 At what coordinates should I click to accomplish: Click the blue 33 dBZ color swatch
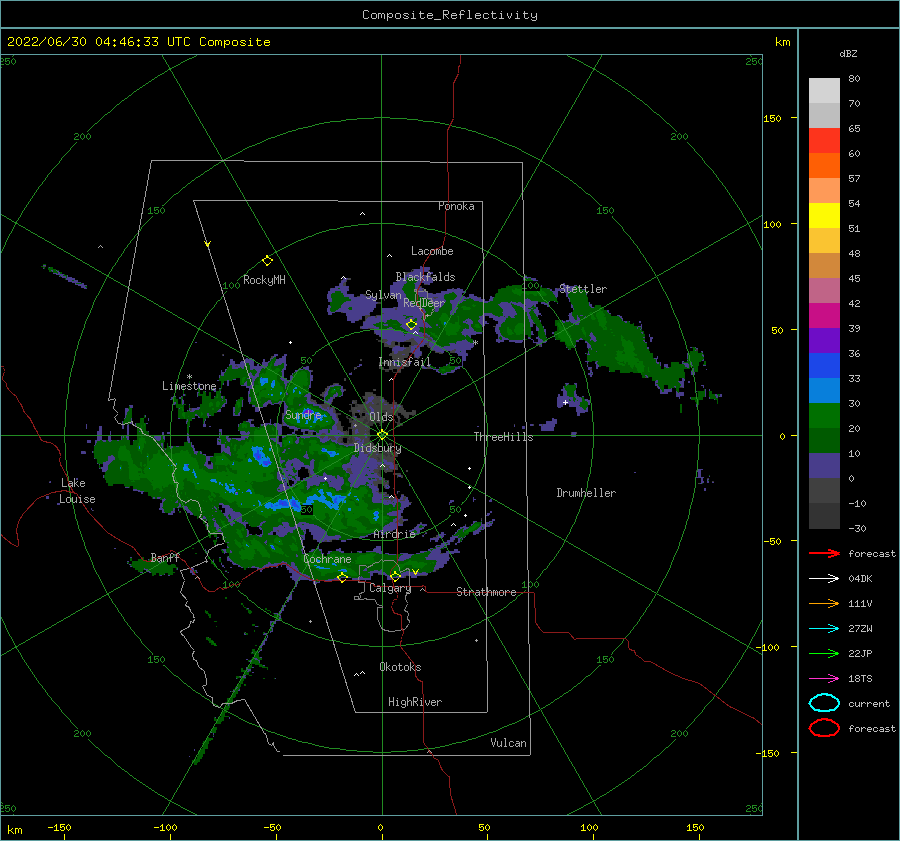click(x=824, y=365)
